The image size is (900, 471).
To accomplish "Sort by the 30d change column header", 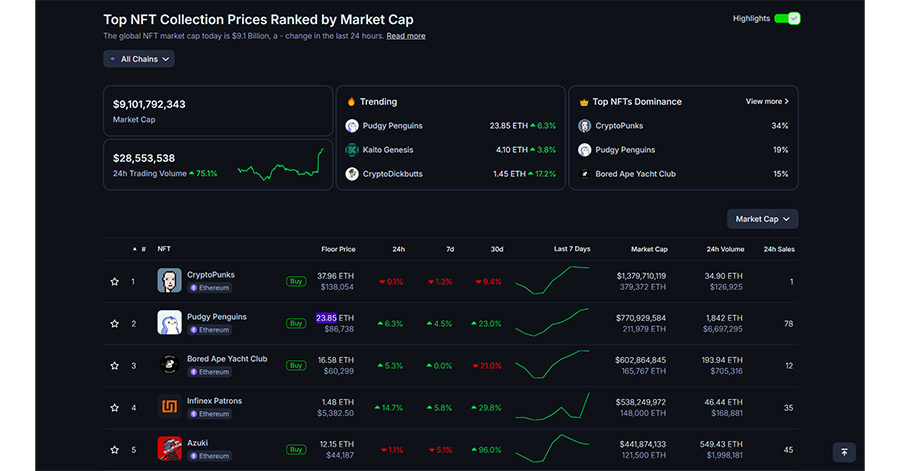I will [497, 249].
